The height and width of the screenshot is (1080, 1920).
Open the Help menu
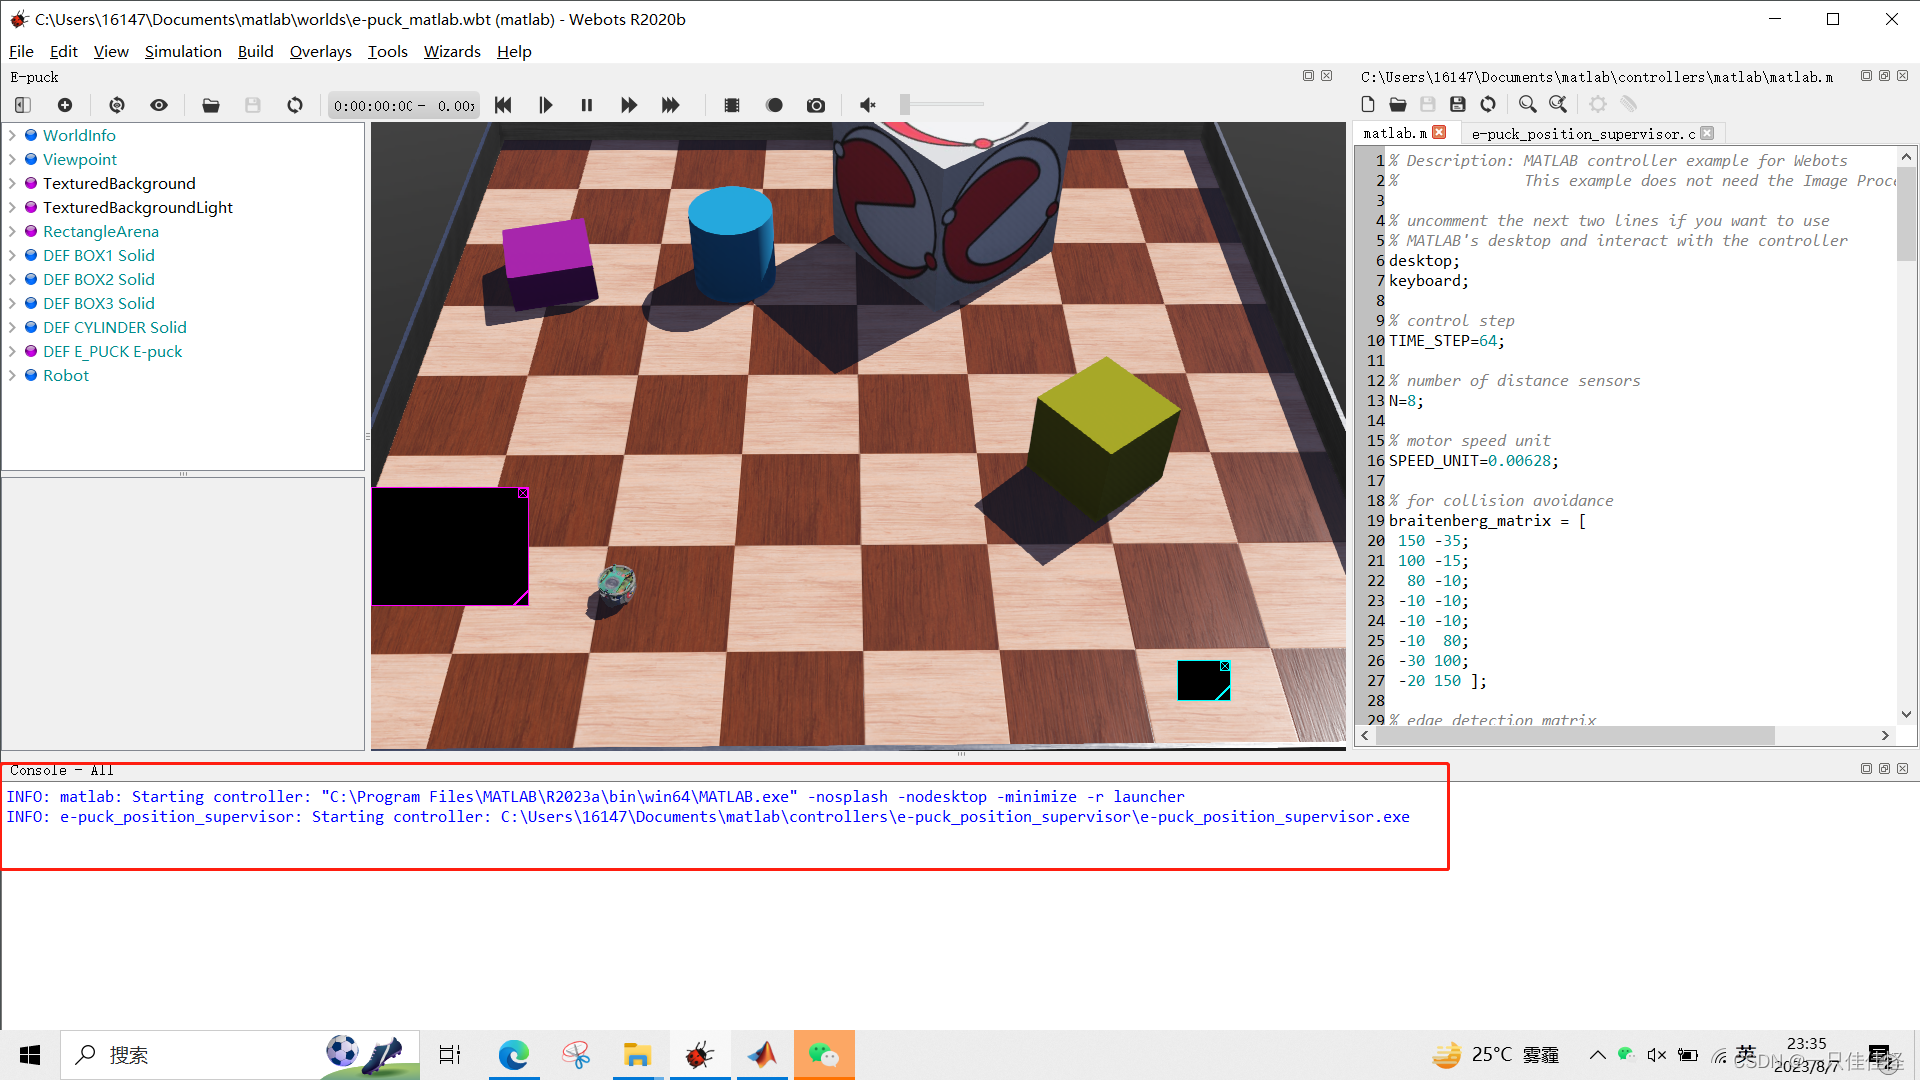(514, 51)
